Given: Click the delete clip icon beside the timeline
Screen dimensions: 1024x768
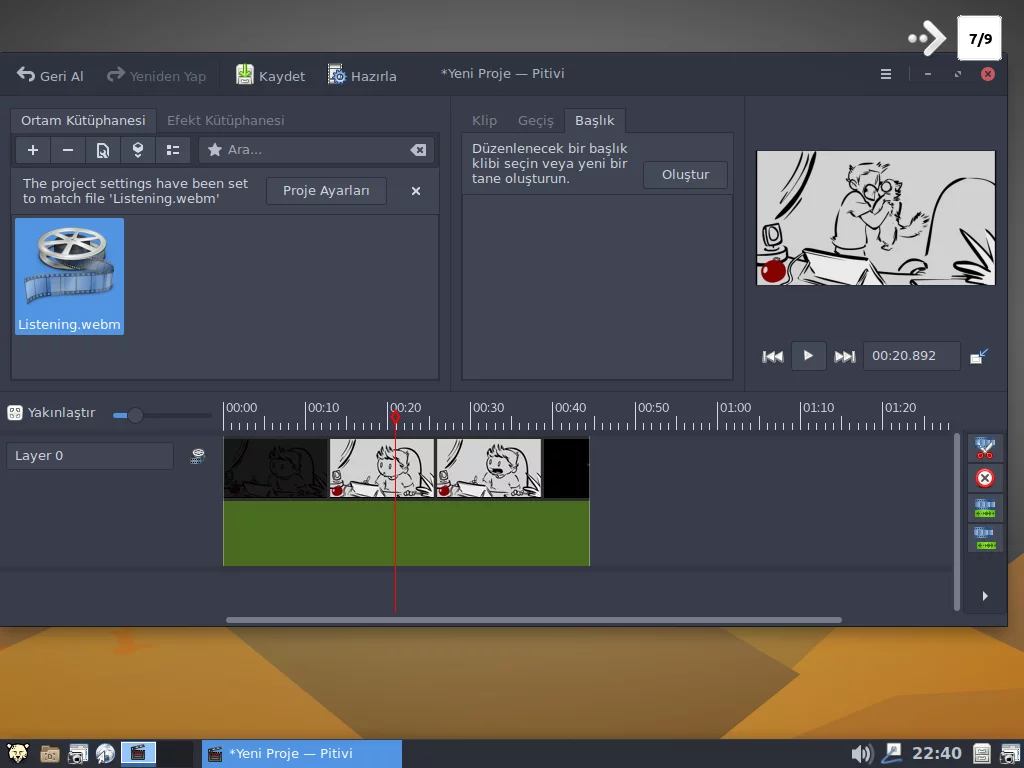Looking at the screenshot, I should [985, 478].
